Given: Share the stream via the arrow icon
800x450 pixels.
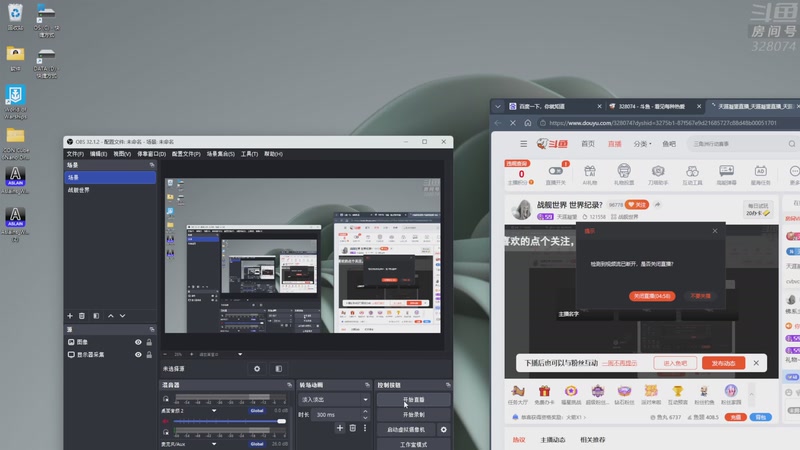Looking at the screenshot, I should point(658,205).
